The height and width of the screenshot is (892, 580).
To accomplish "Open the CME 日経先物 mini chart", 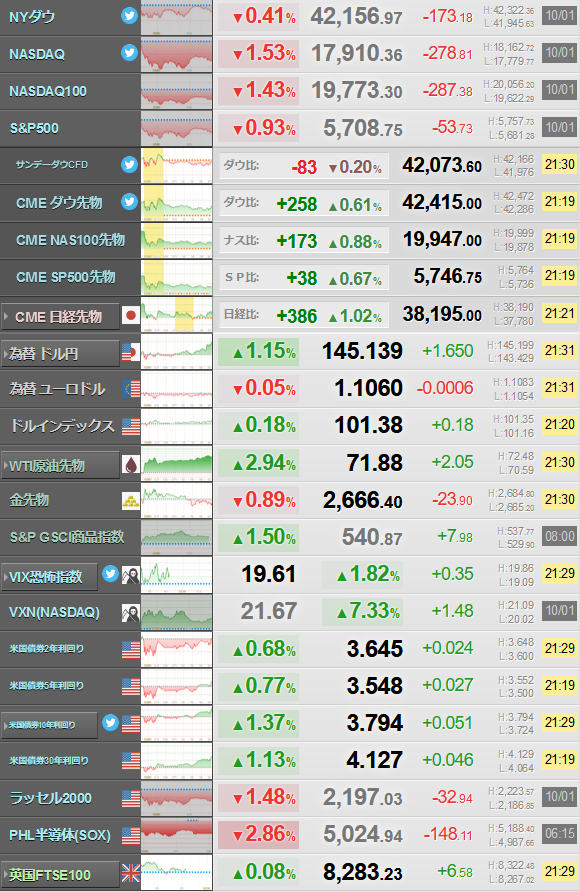I will coord(176,314).
